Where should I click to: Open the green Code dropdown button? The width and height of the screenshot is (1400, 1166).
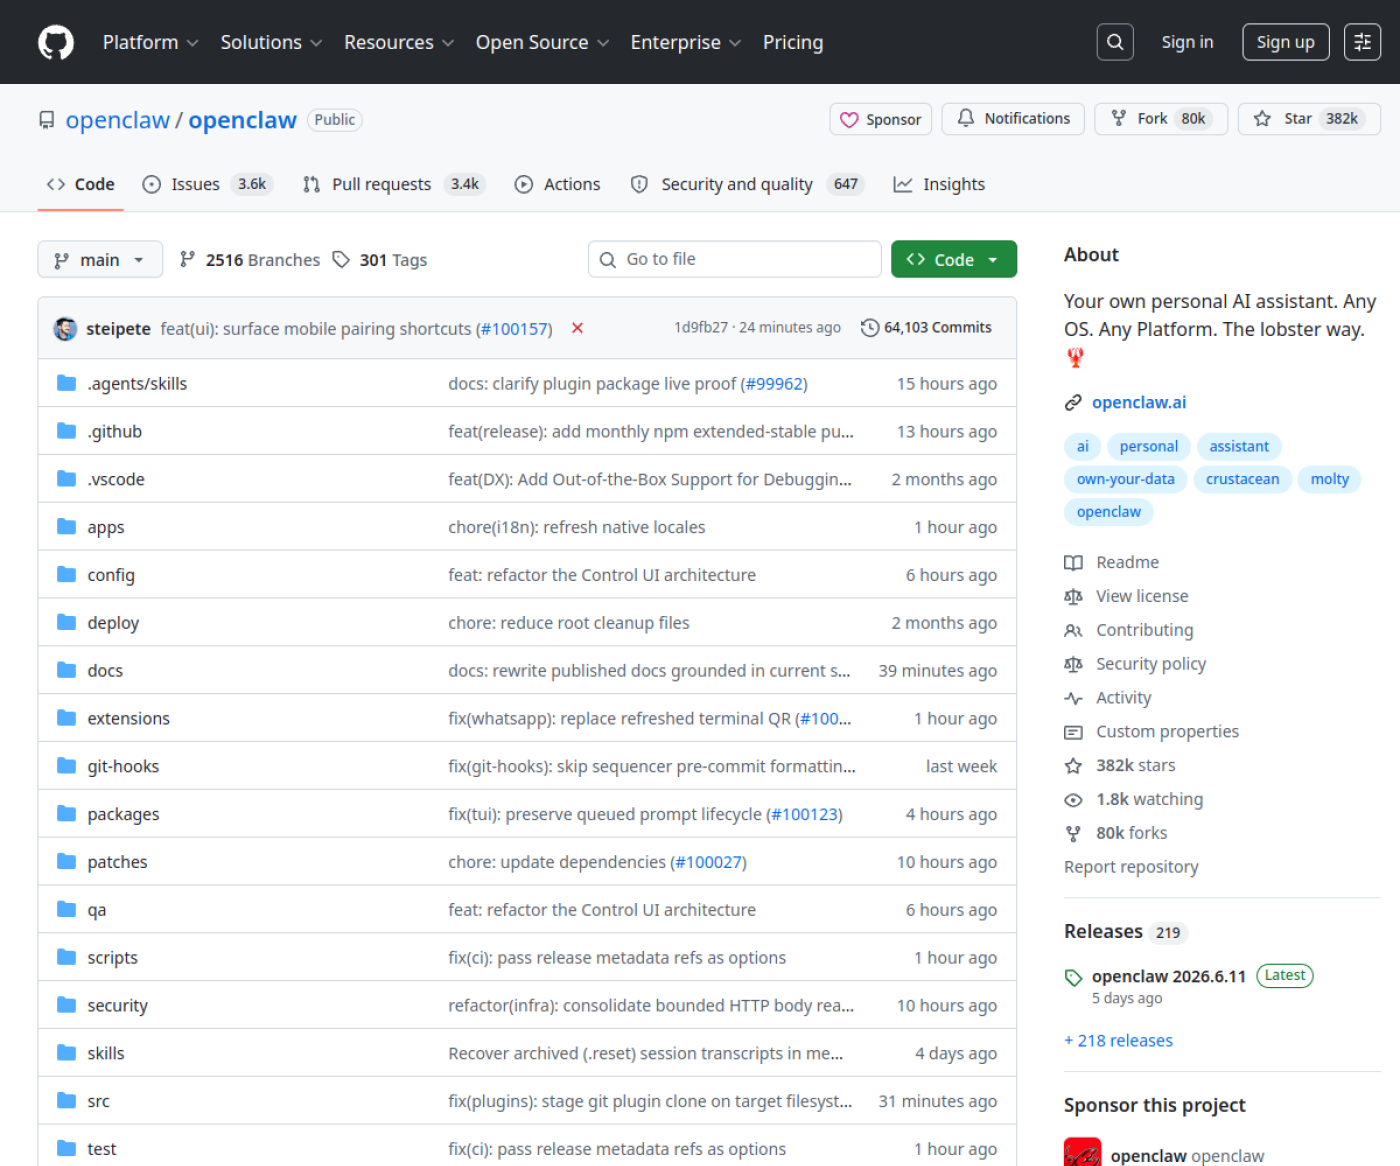[x=954, y=260]
